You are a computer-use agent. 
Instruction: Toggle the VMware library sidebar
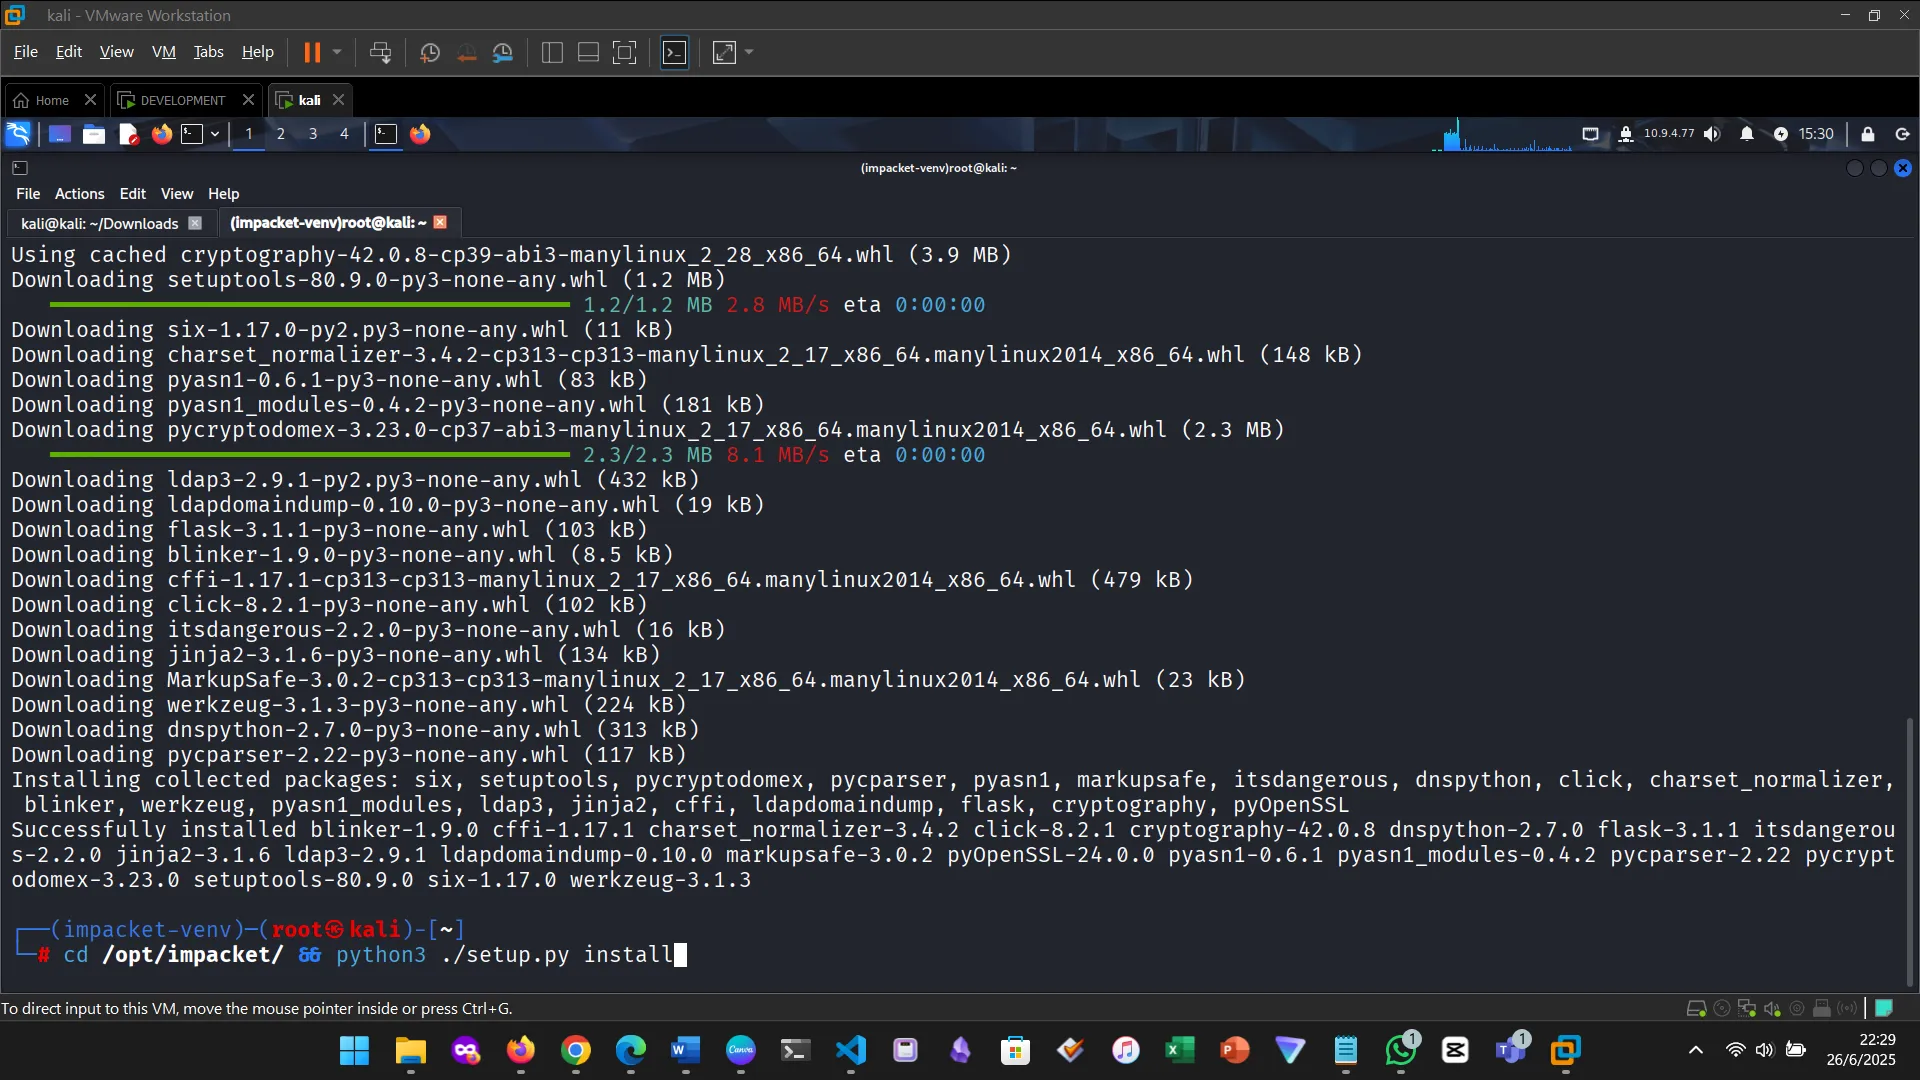click(x=551, y=52)
